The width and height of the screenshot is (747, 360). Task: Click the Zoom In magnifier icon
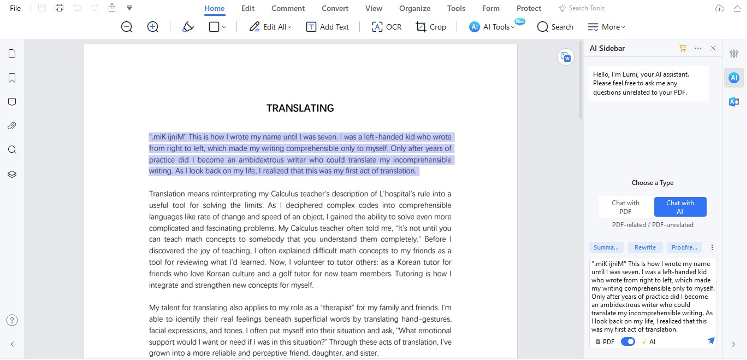point(152,27)
